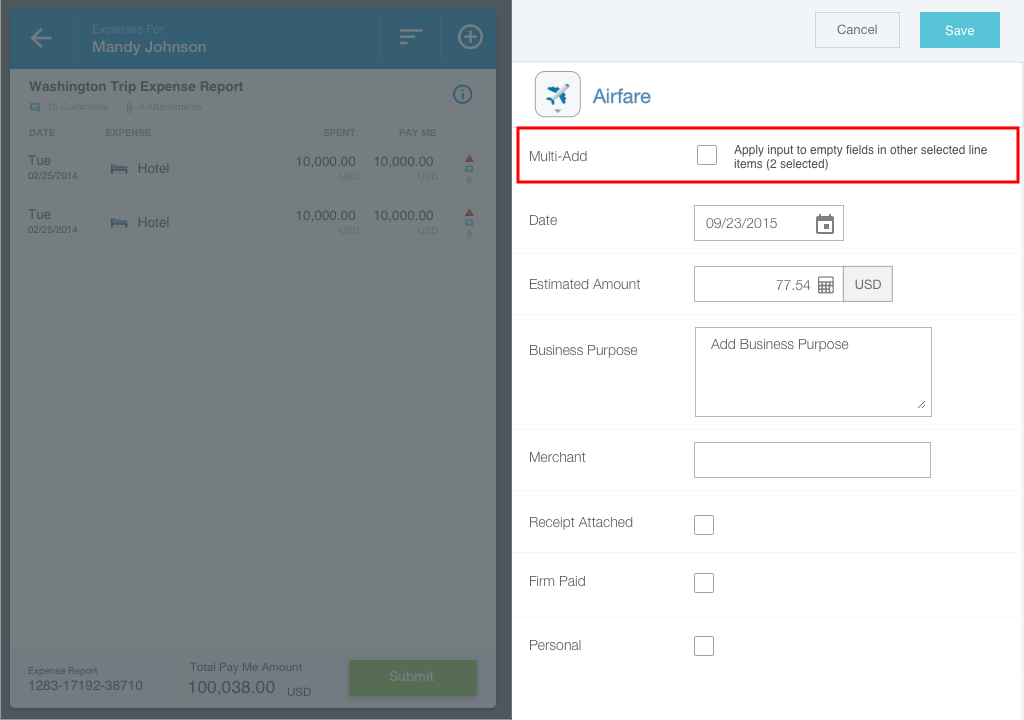
Task: Click the Merchant input field
Action: [812, 460]
